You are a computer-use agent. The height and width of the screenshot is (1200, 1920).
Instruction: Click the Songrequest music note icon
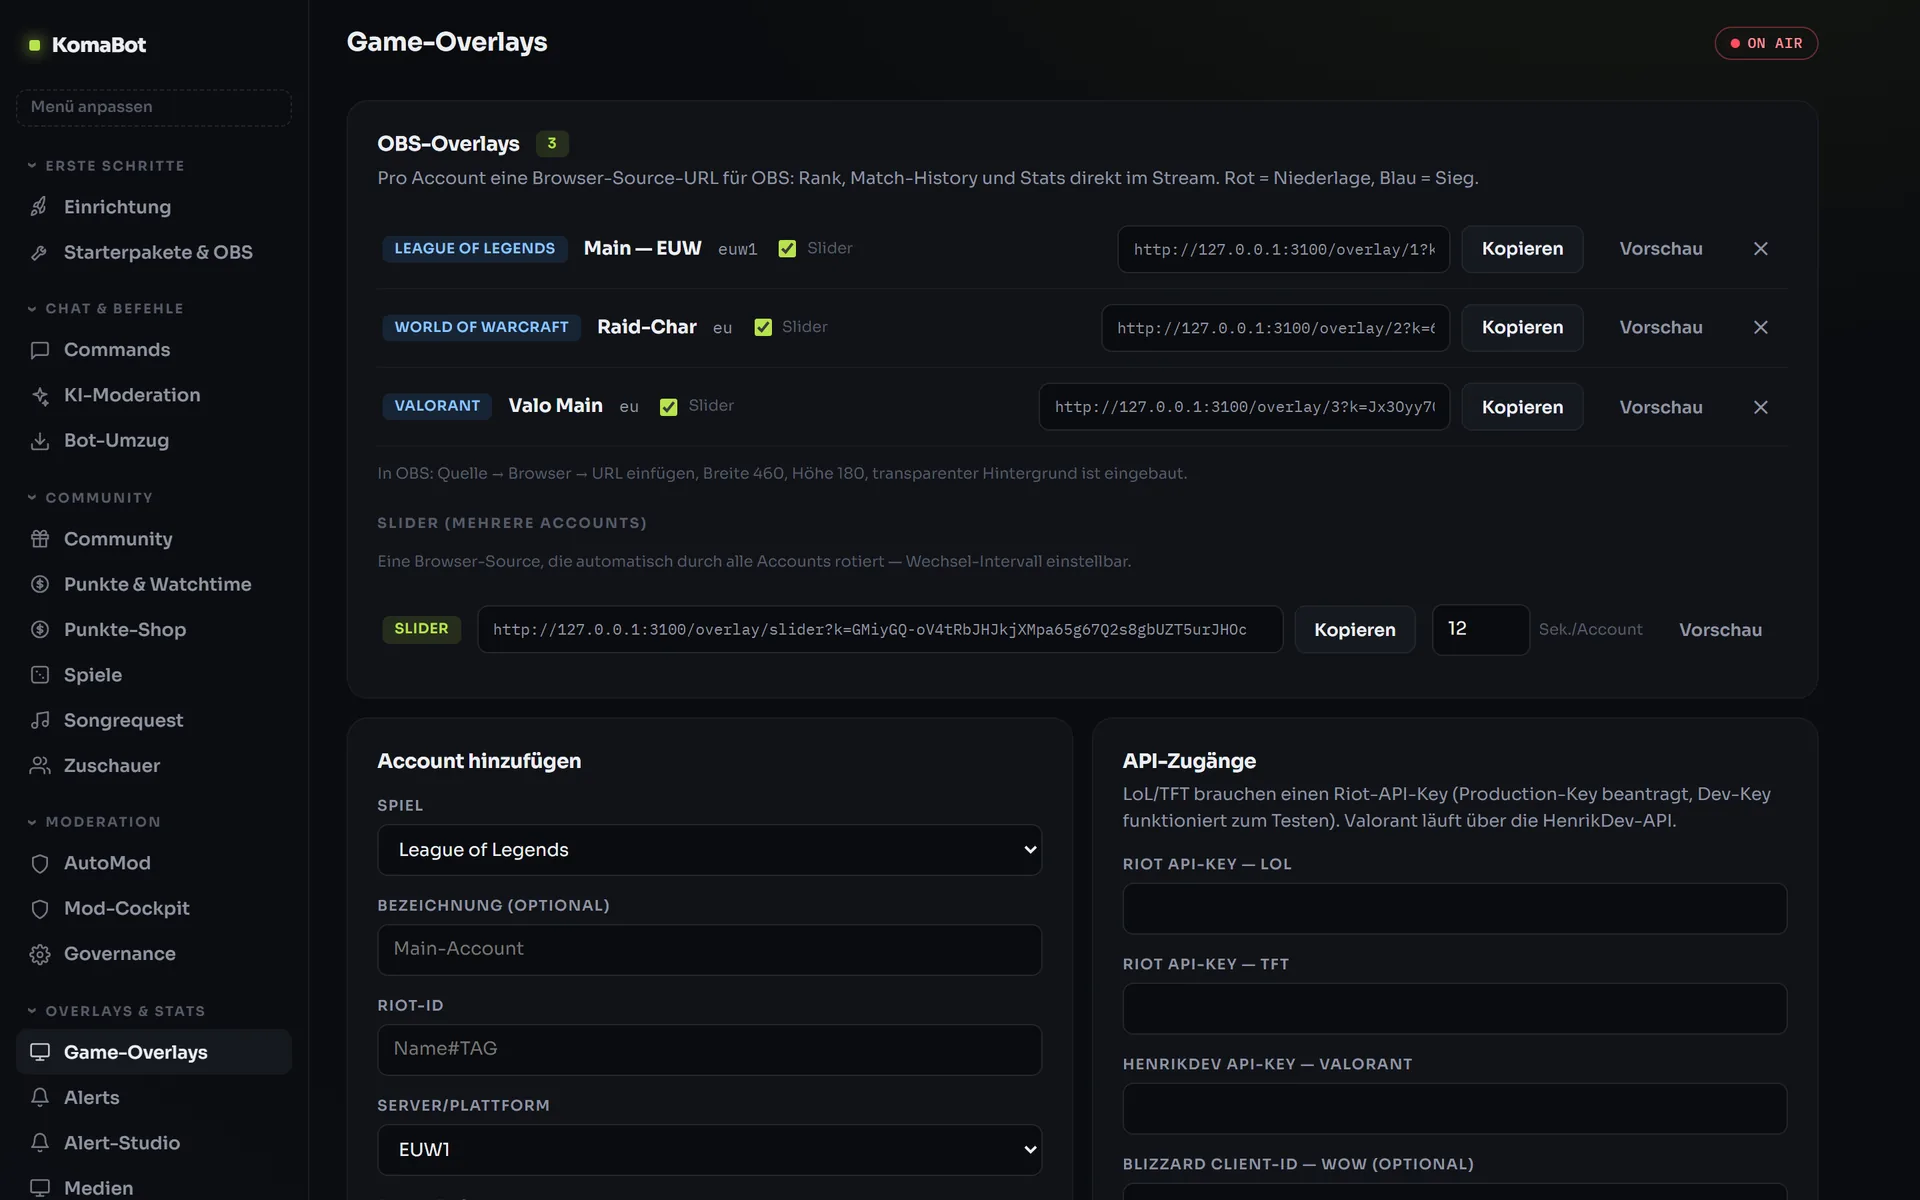click(x=40, y=720)
